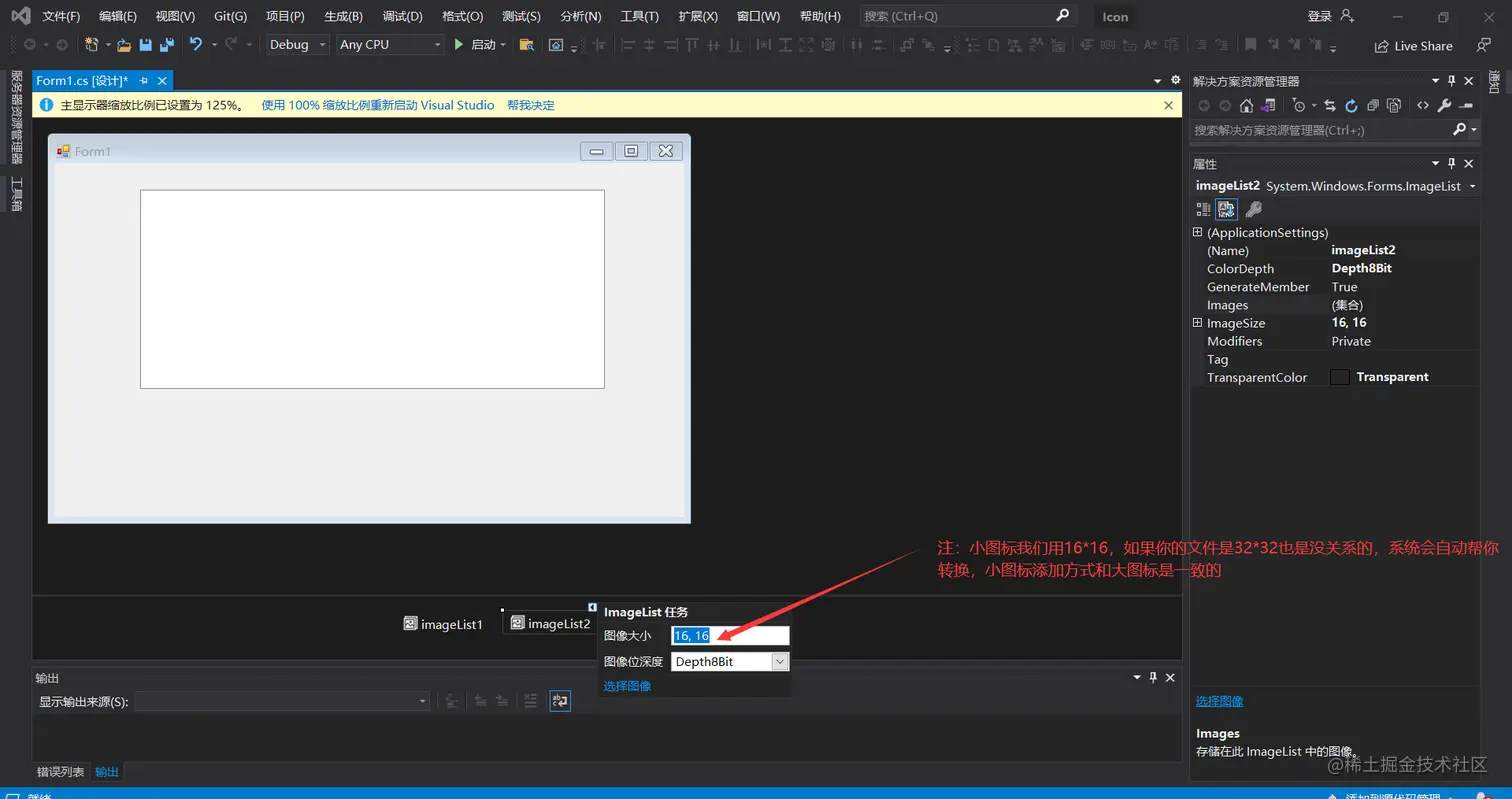Click the Save icon in main toolbar
This screenshot has width=1512, height=799.
pos(146,45)
